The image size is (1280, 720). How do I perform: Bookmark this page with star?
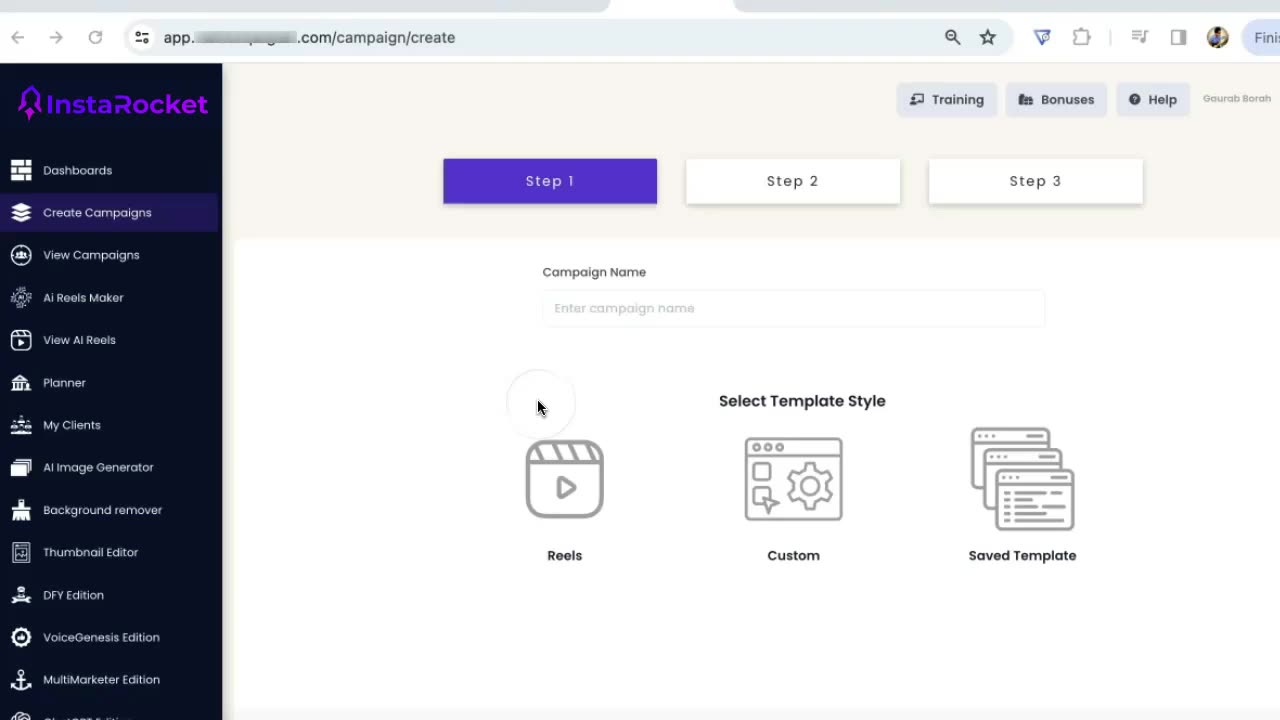(x=988, y=37)
